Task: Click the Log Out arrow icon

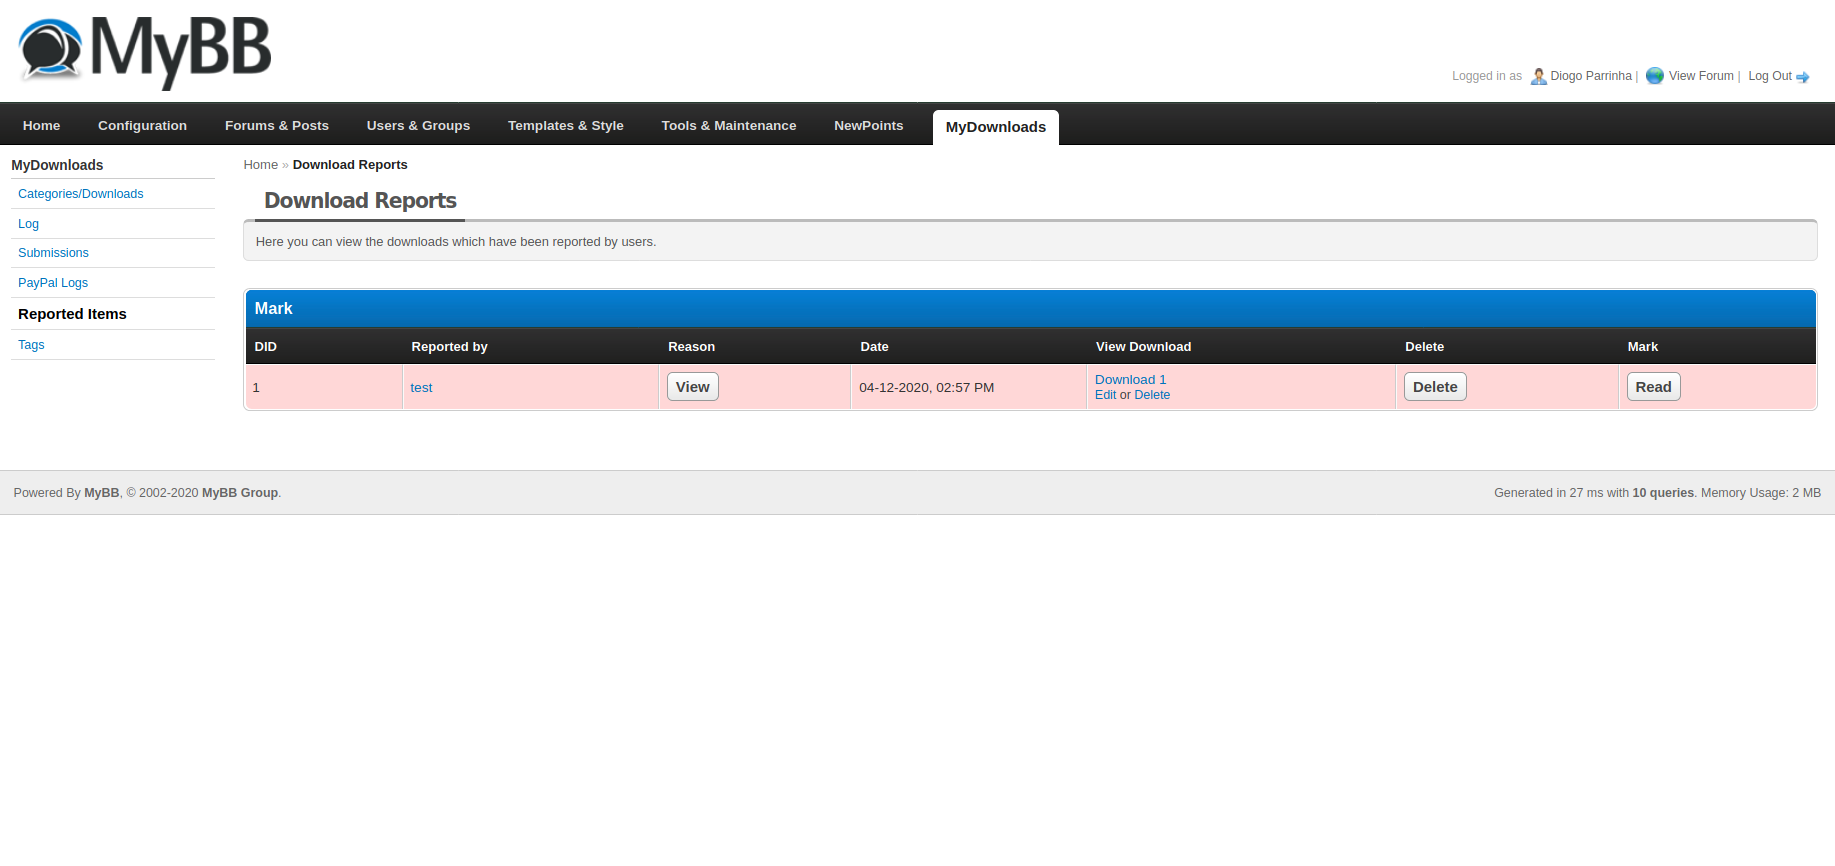Action: [1803, 77]
